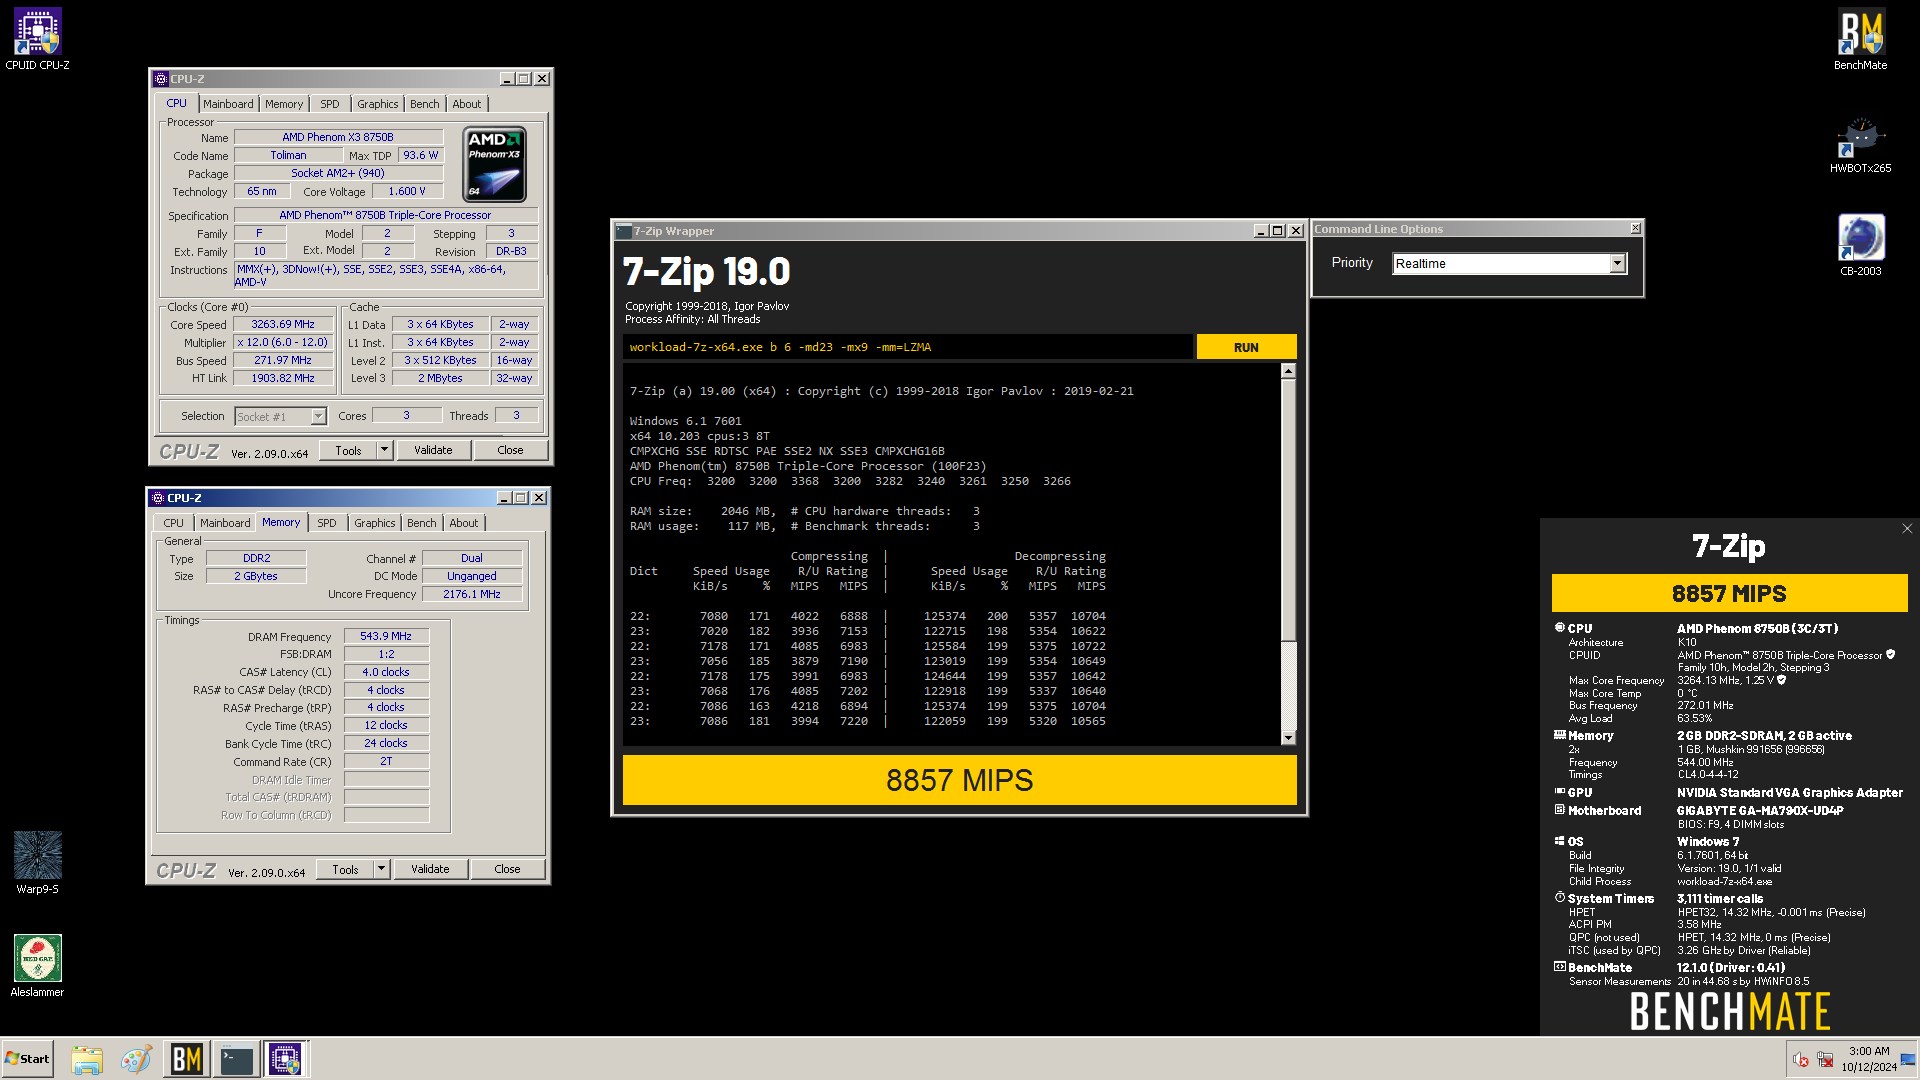Open the CB-2003 desktop shortcut
This screenshot has height=1080, width=1920.
(x=1860, y=245)
